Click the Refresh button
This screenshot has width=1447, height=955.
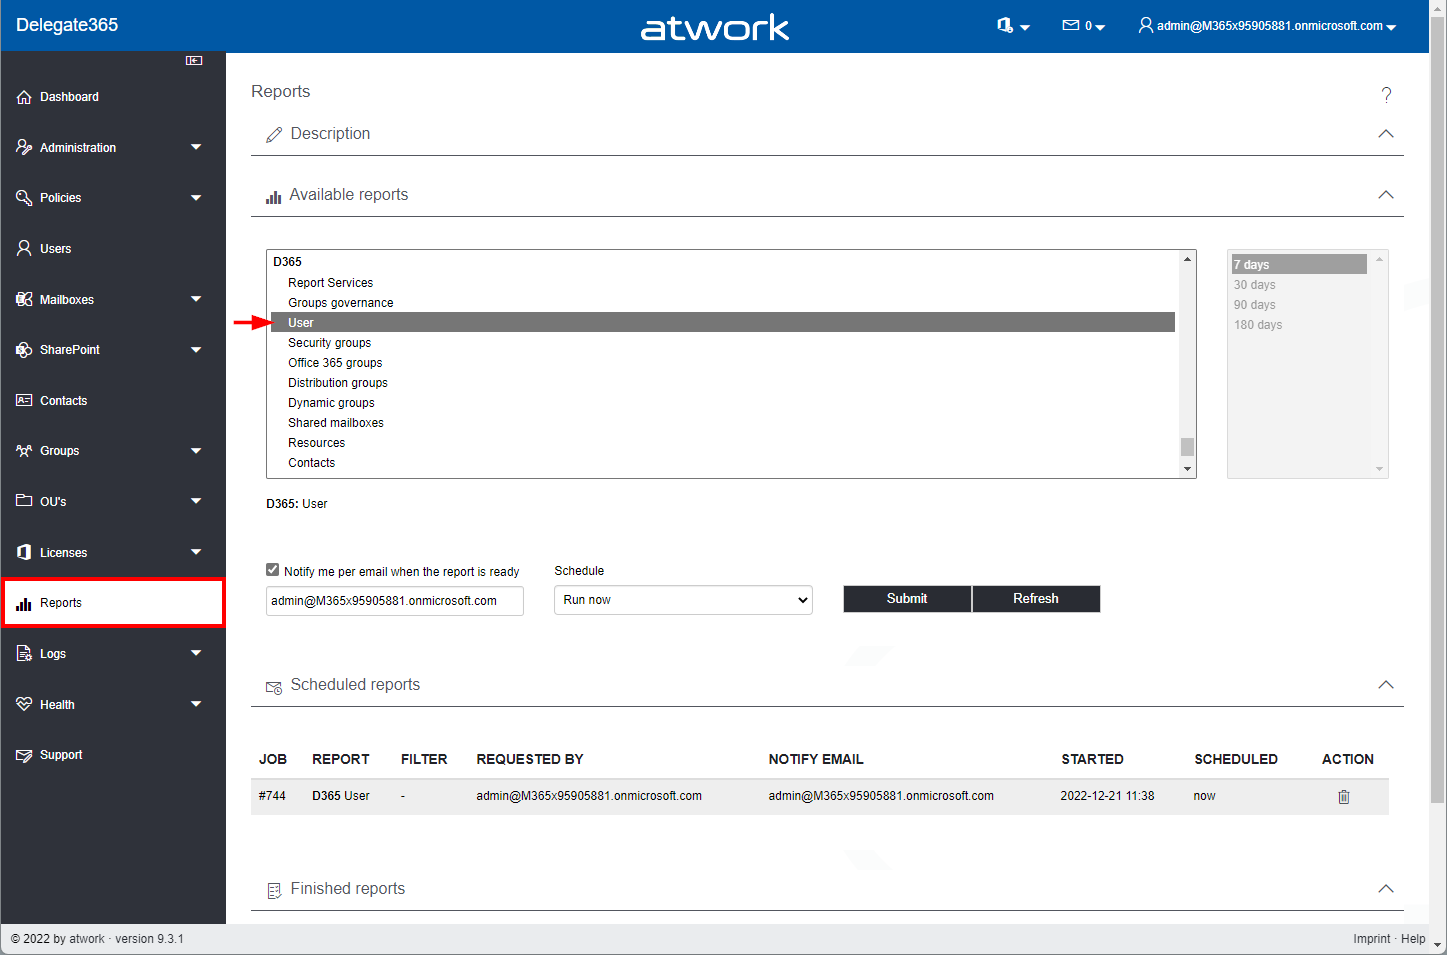click(x=1035, y=599)
